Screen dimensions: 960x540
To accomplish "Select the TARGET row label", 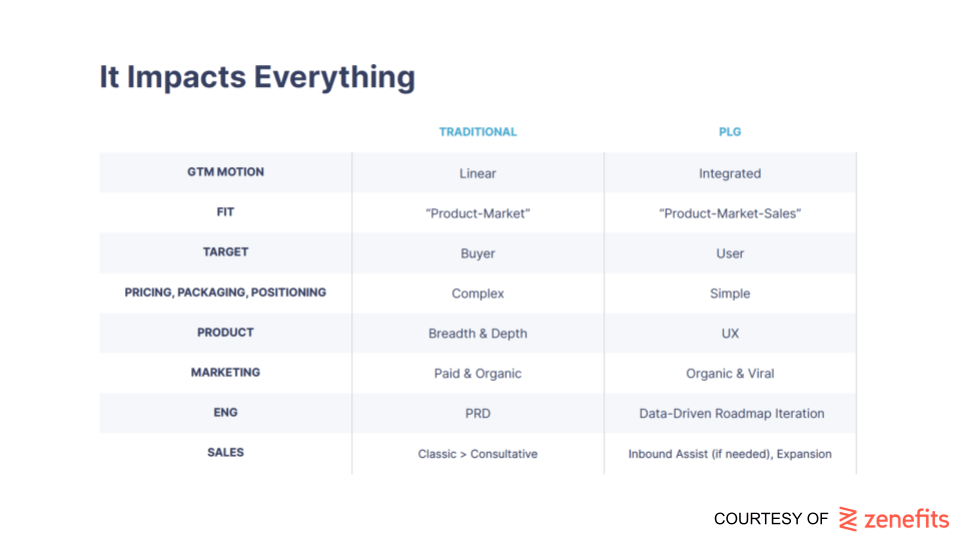I will point(225,252).
